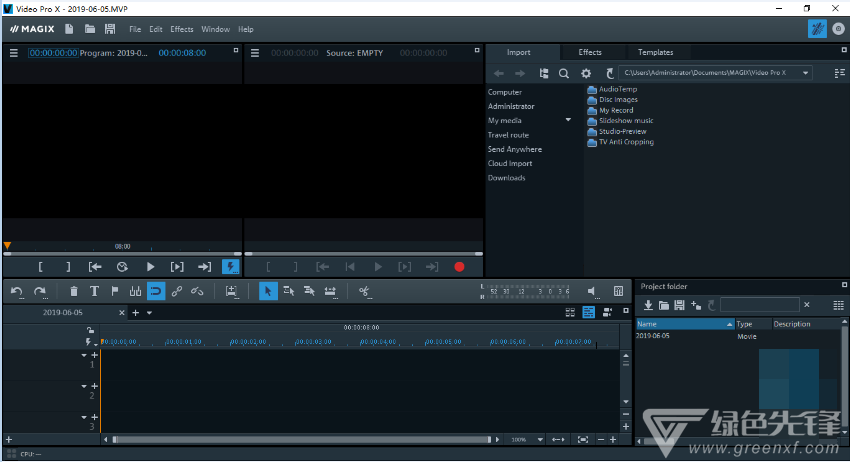Select the mouse pointer arrow mode

(268, 292)
